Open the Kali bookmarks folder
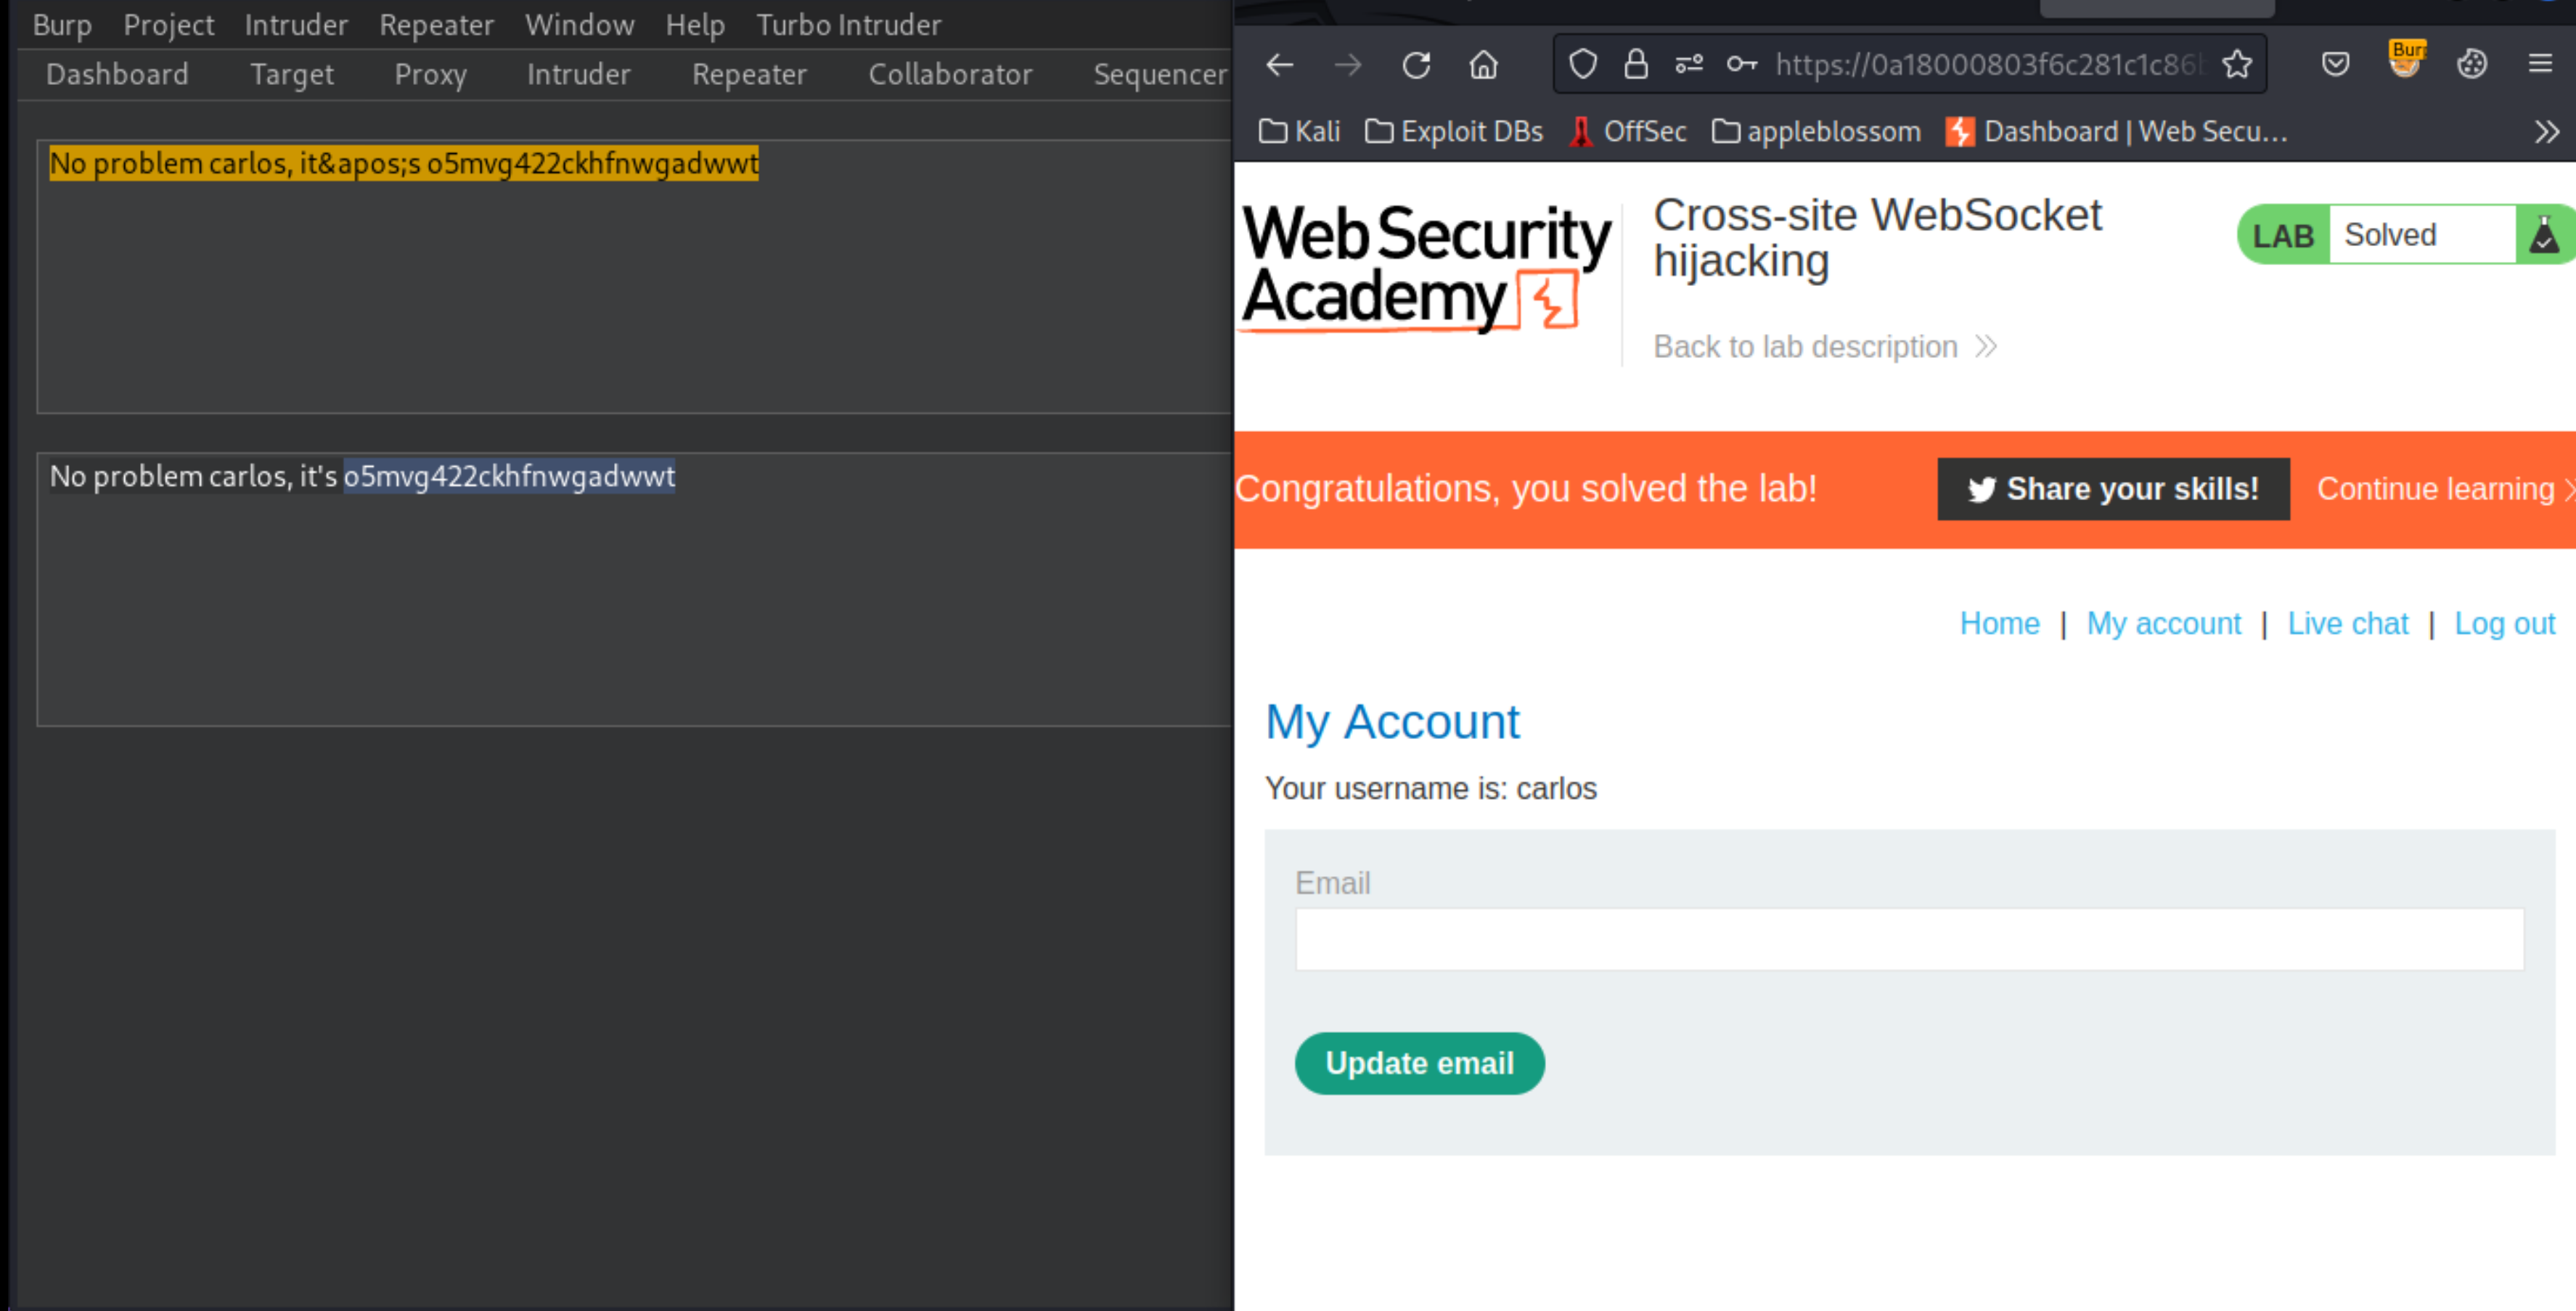2576x1311 pixels. [1299, 132]
